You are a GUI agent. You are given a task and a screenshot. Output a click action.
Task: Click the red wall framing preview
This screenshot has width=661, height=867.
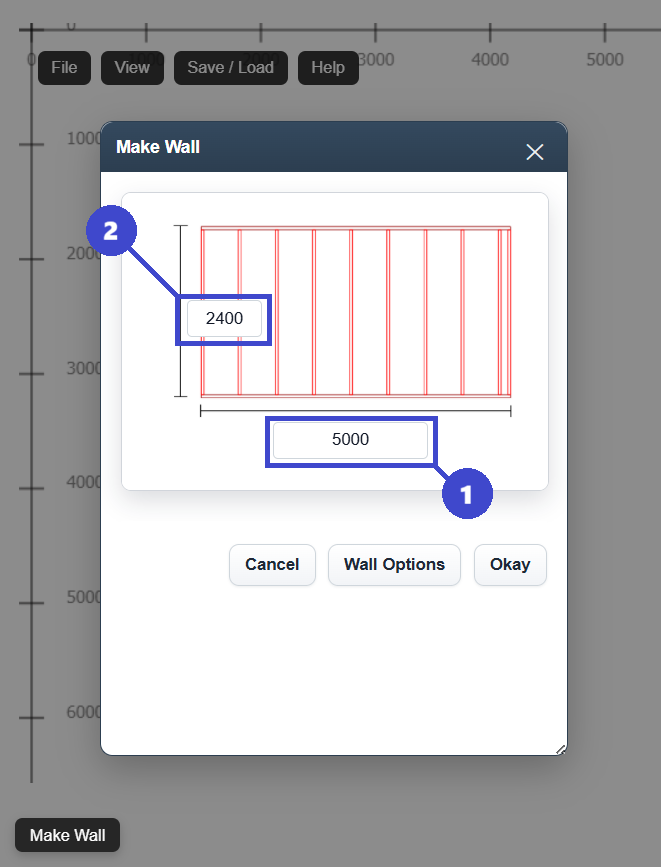point(355,312)
